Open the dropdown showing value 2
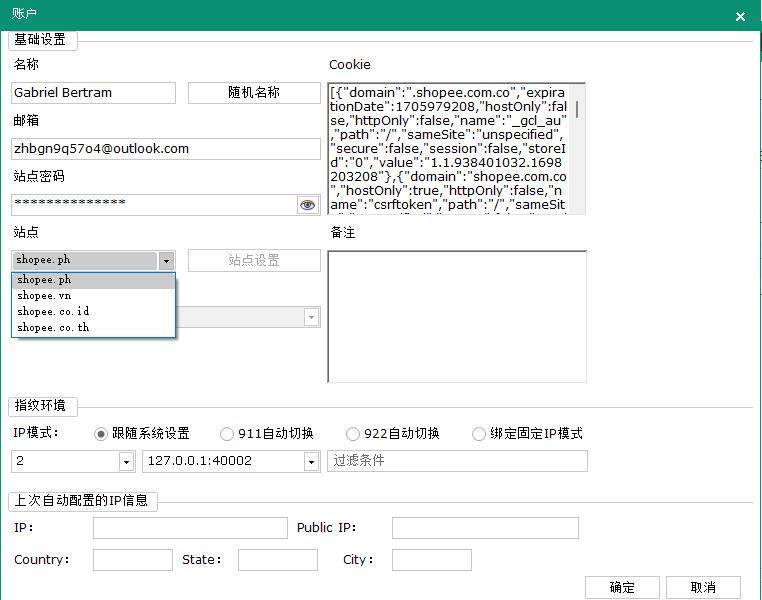 click(x=126, y=461)
